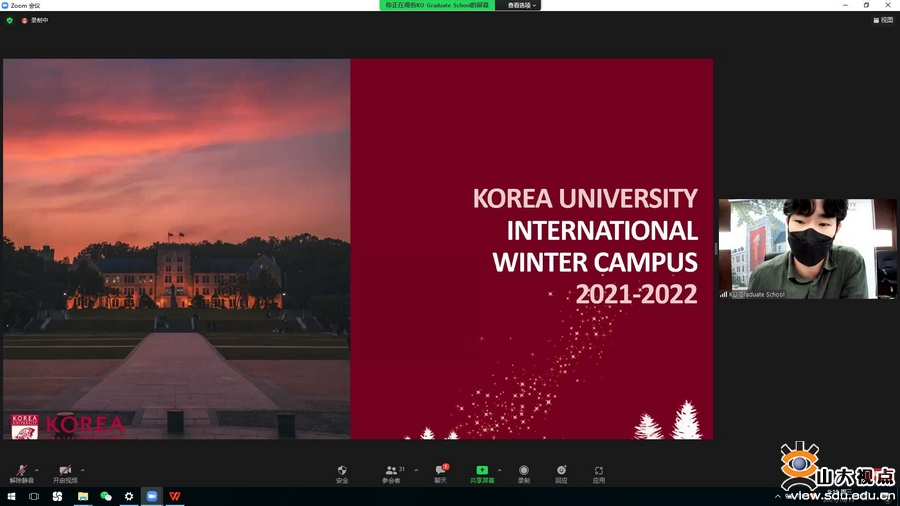
Task: Click the Zoom 会议 window title icon
Action: (5, 5)
